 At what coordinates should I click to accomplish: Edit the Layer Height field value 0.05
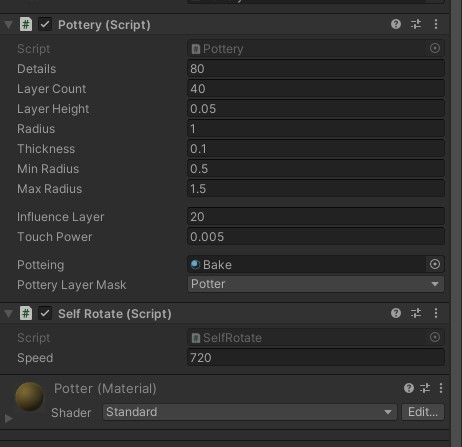316,109
